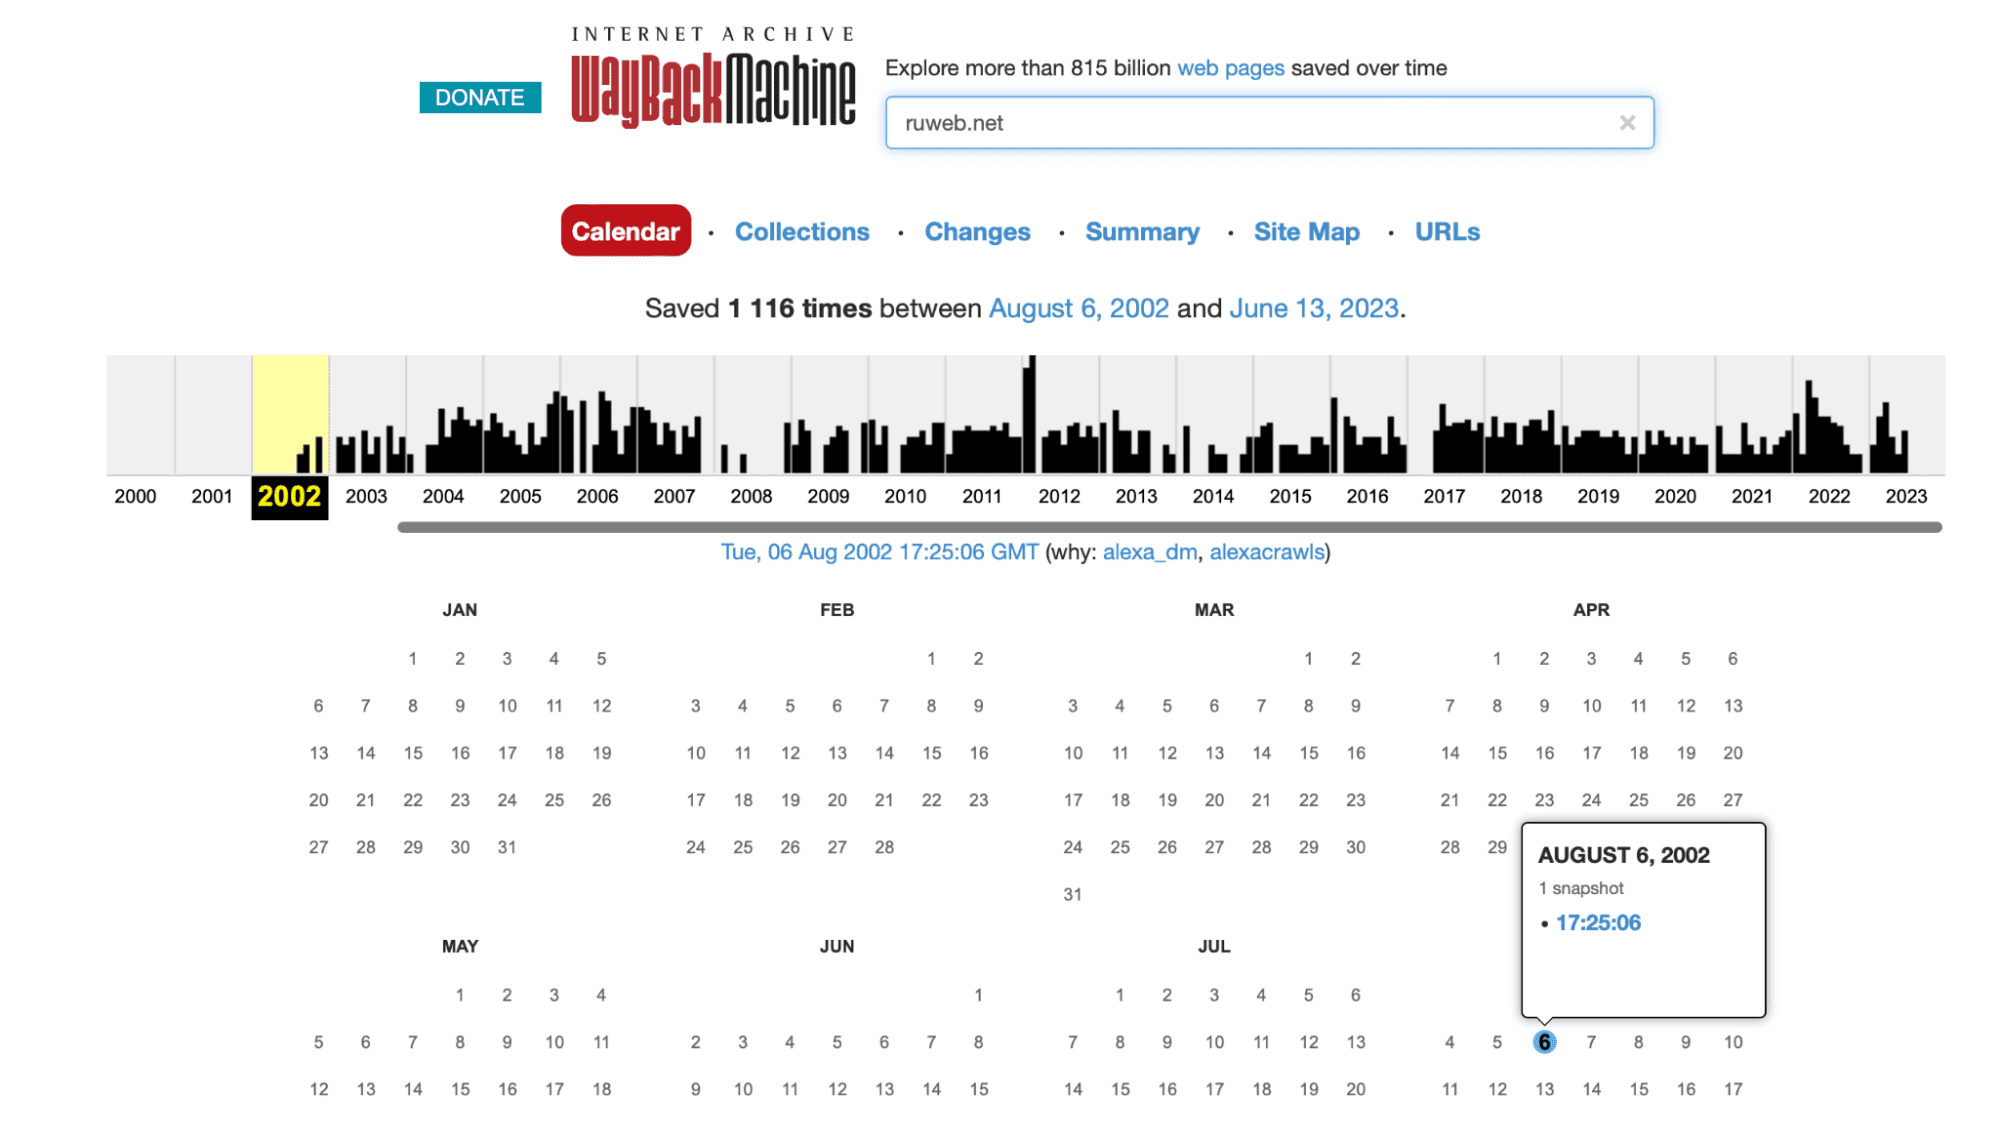Choose year 2007 on the timeline
The image size is (1999, 1124).
pyautogui.click(x=674, y=496)
